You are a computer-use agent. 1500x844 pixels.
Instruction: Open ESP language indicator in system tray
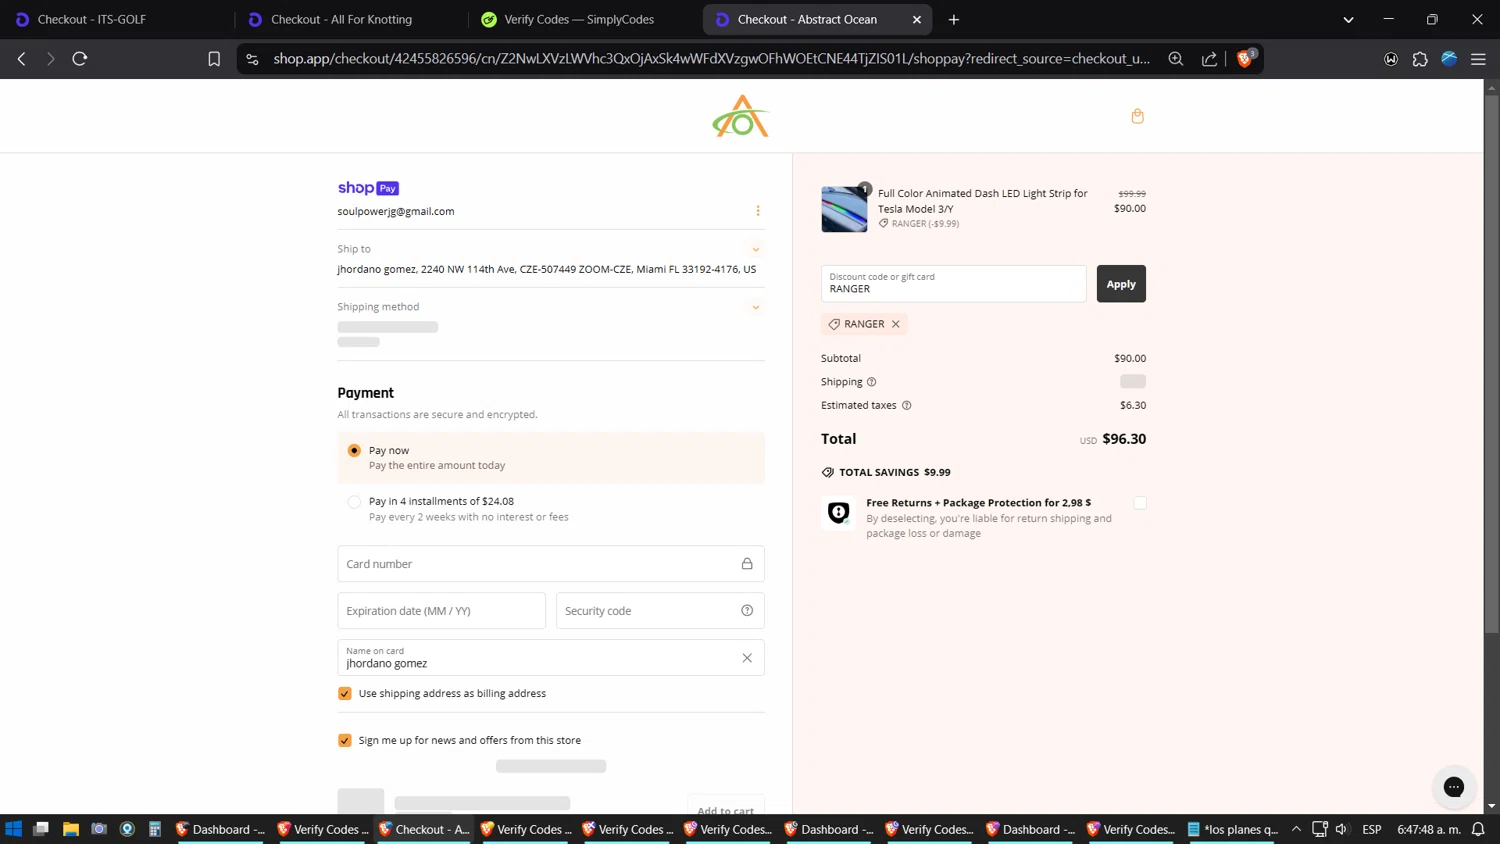1372,829
